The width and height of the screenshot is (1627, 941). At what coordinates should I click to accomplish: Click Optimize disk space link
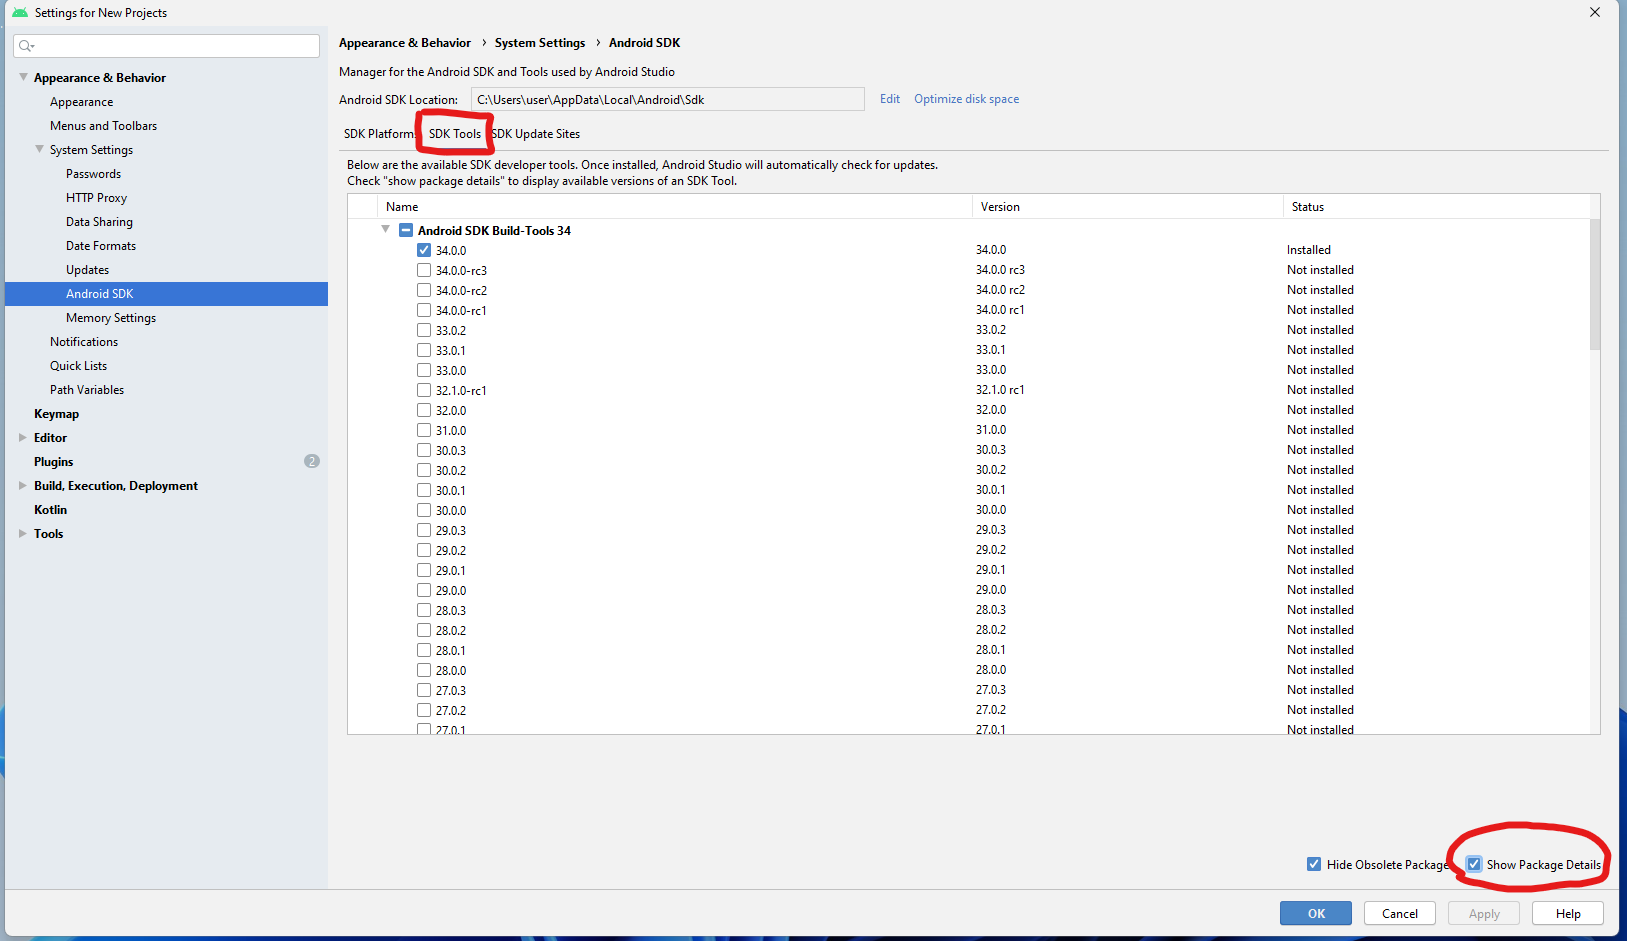(x=966, y=99)
